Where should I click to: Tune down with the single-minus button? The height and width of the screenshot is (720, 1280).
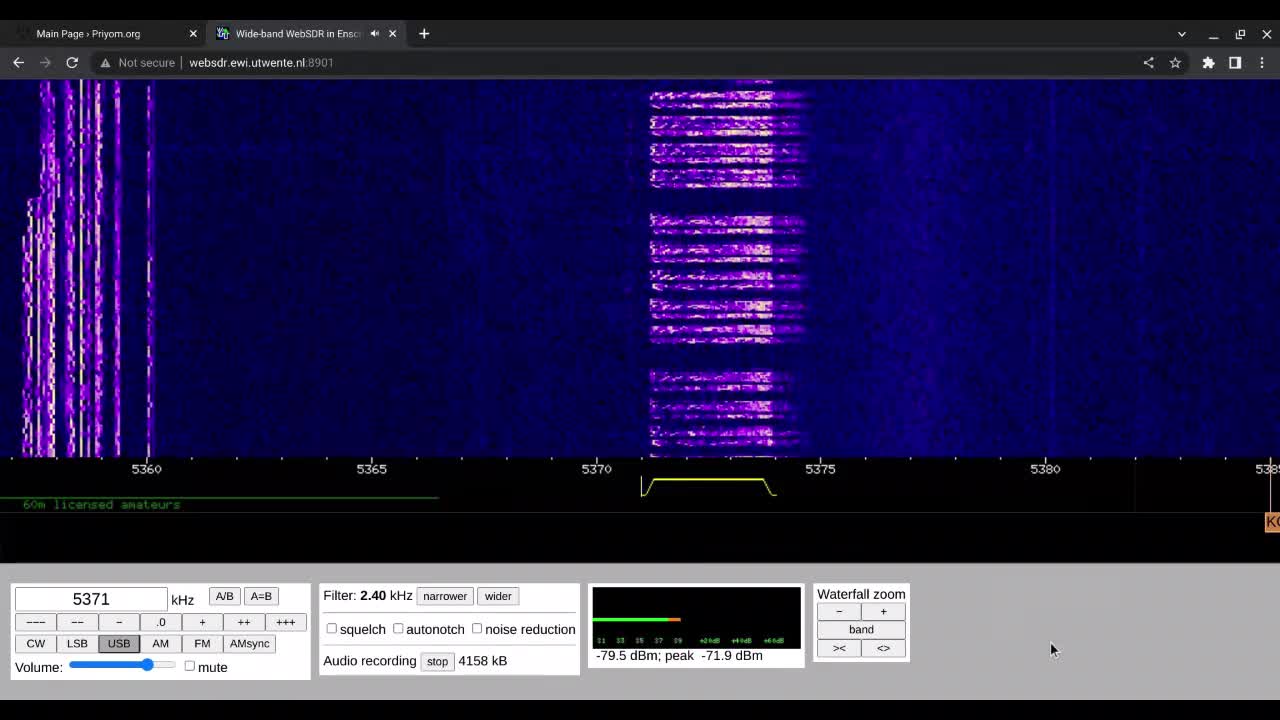pos(119,622)
